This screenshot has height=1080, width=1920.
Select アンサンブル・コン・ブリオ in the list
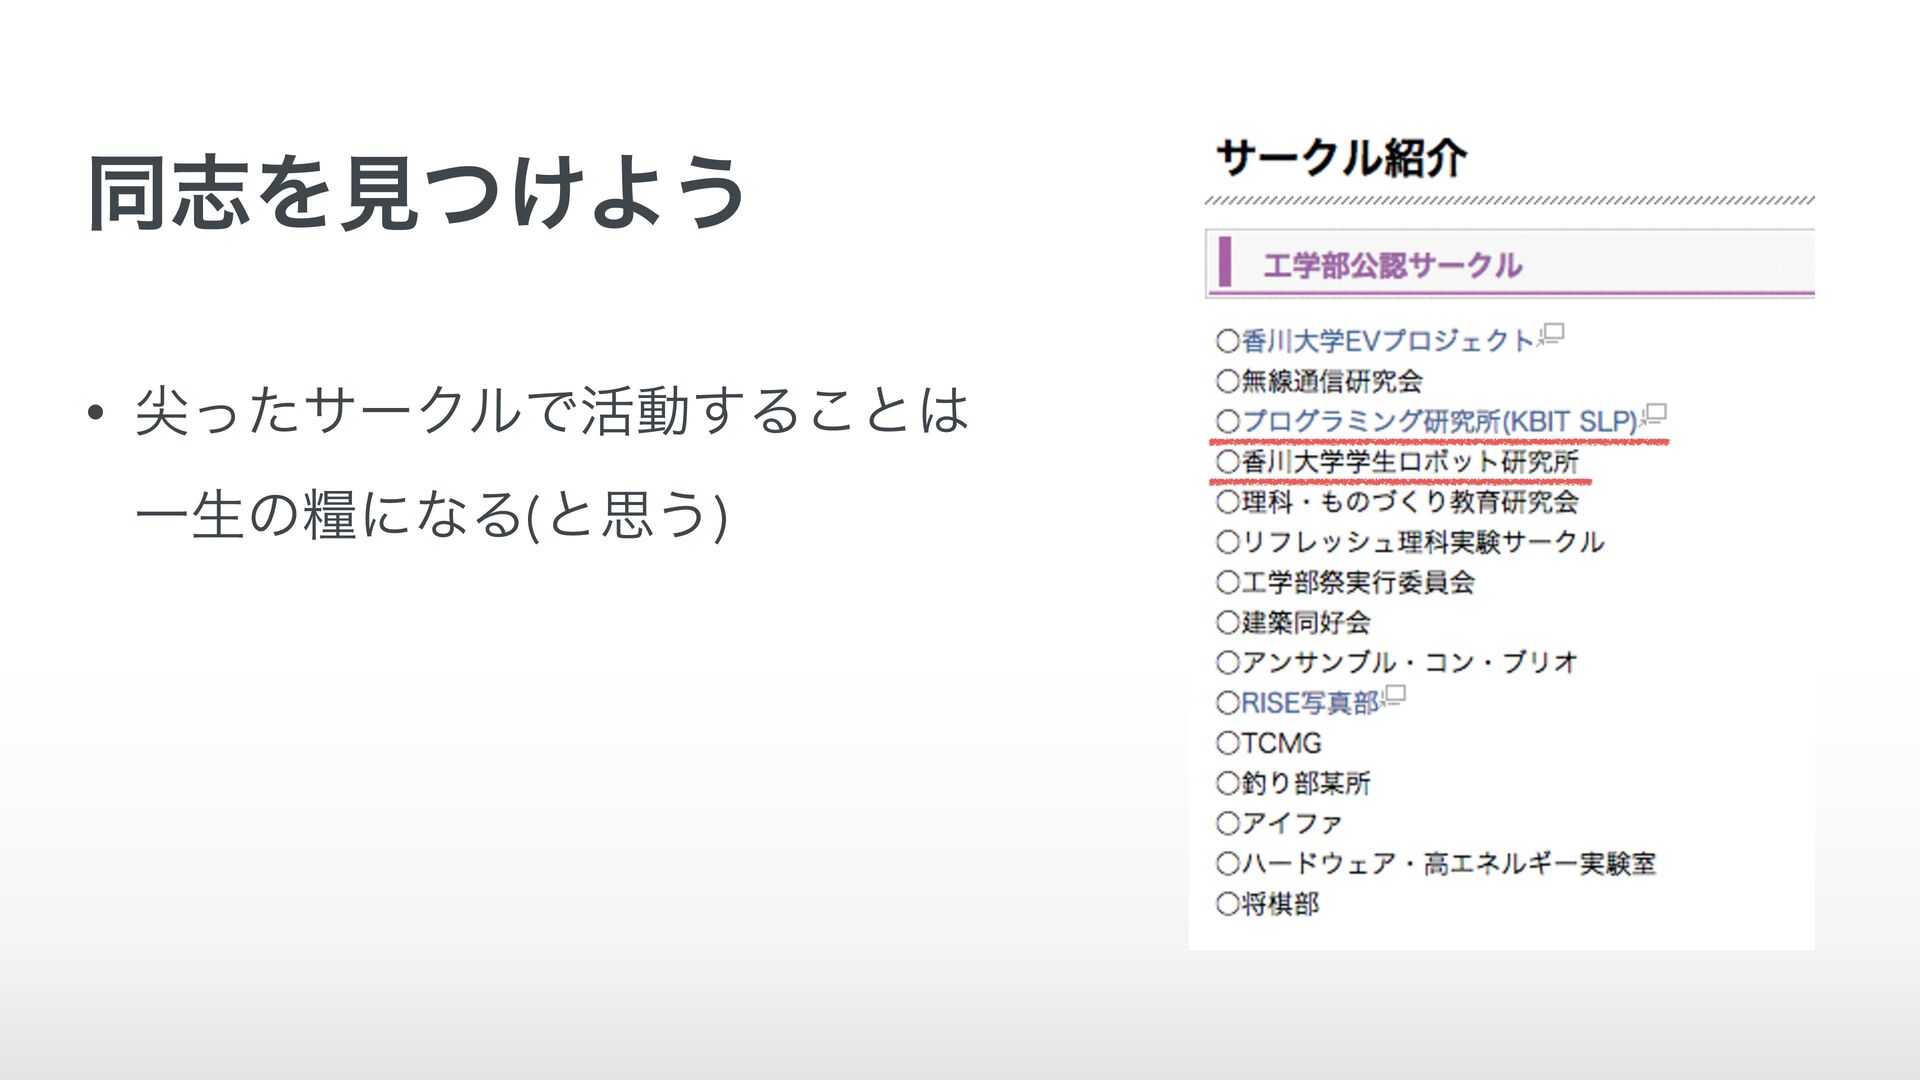1409,663
